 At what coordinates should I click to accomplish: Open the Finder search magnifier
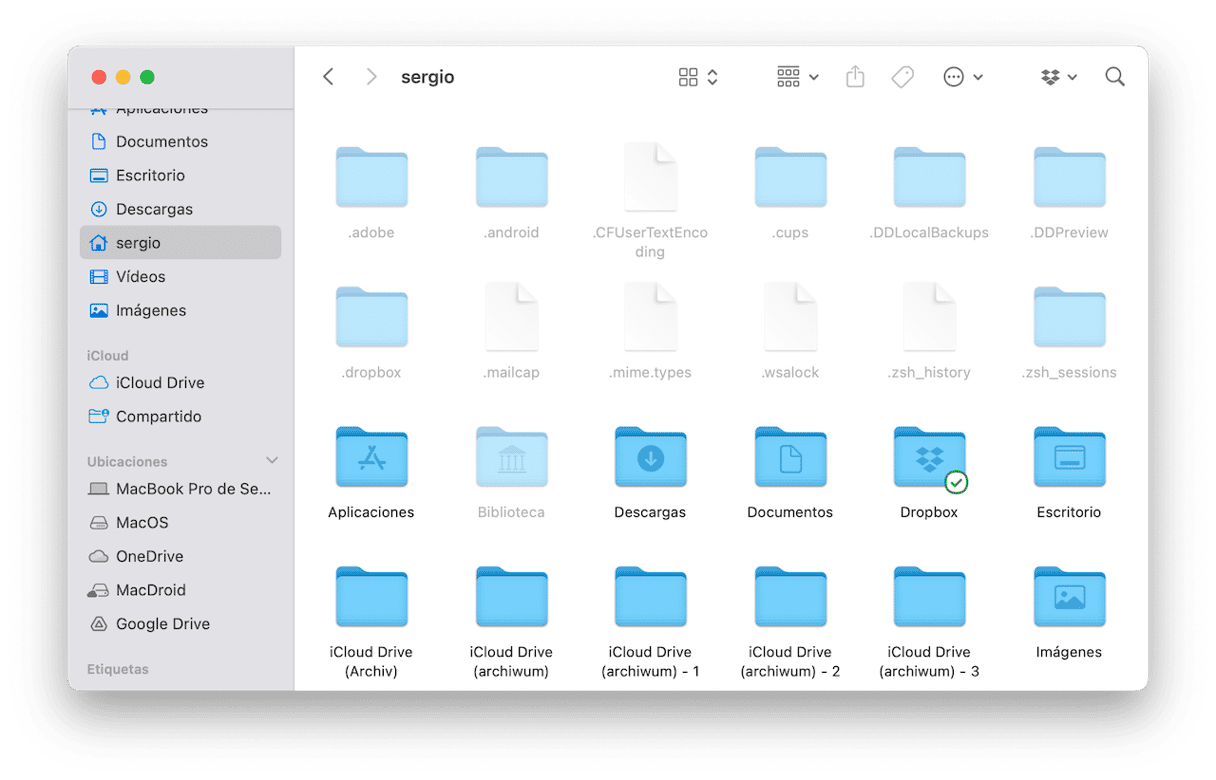[x=1114, y=77]
